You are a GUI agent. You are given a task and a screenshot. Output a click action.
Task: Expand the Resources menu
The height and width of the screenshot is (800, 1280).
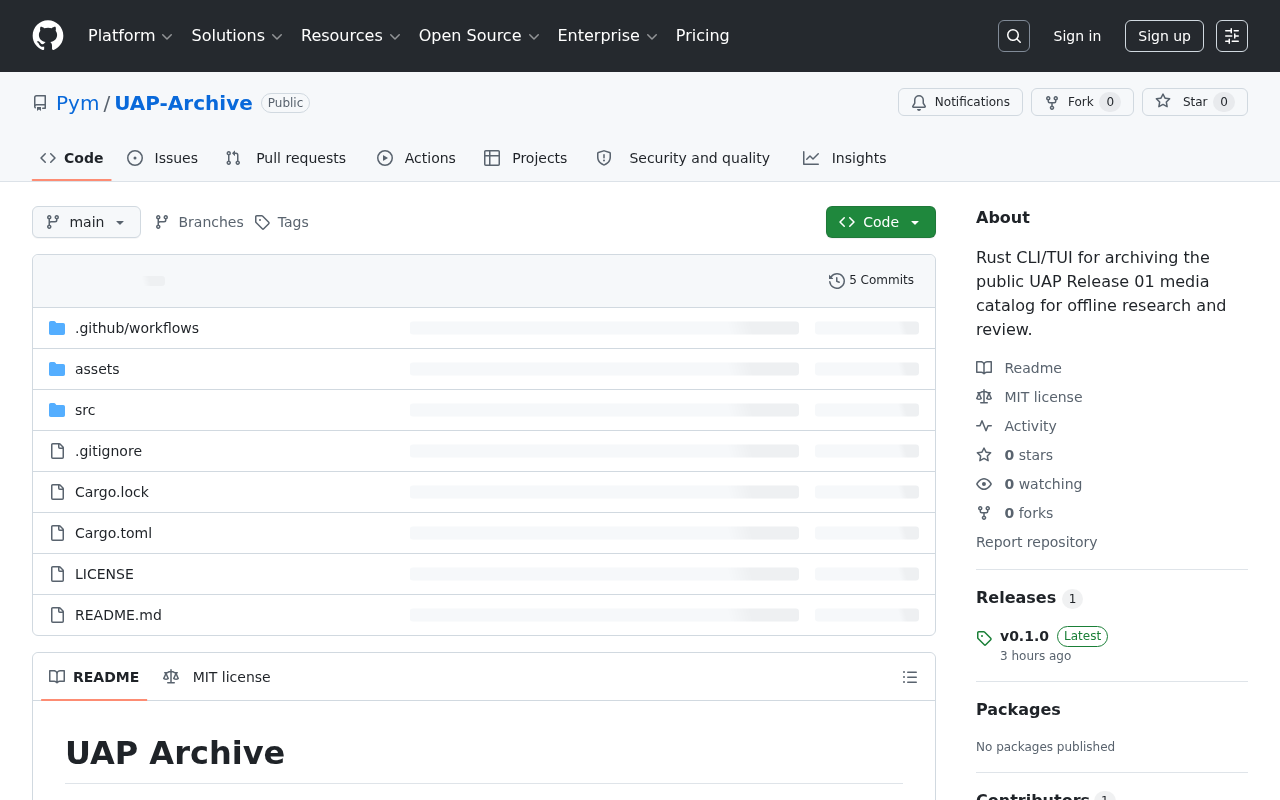click(350, 36)
